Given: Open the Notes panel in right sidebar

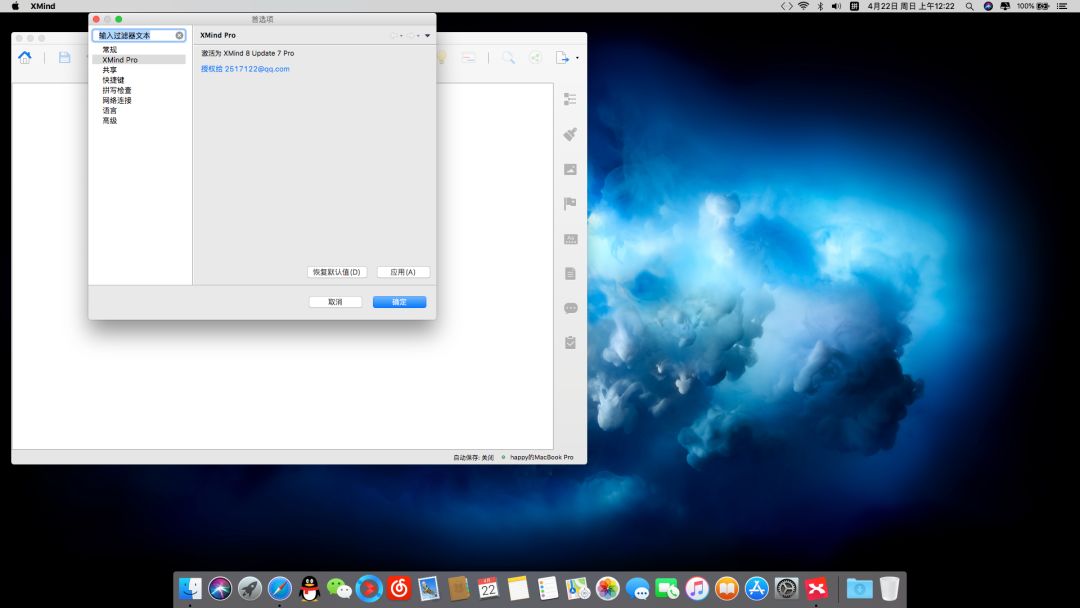Looking at the screenshot, I should pyautogui.click(x=570, y=273).
